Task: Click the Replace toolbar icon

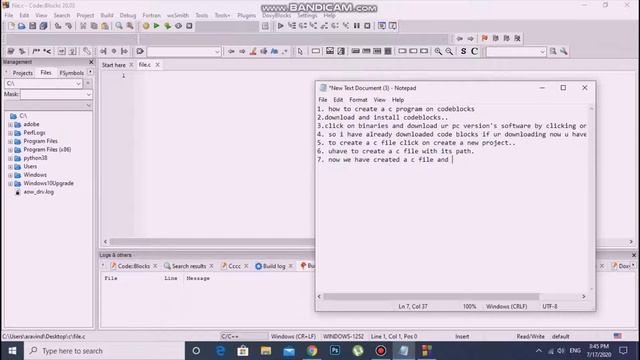Action: pos(130,26)
